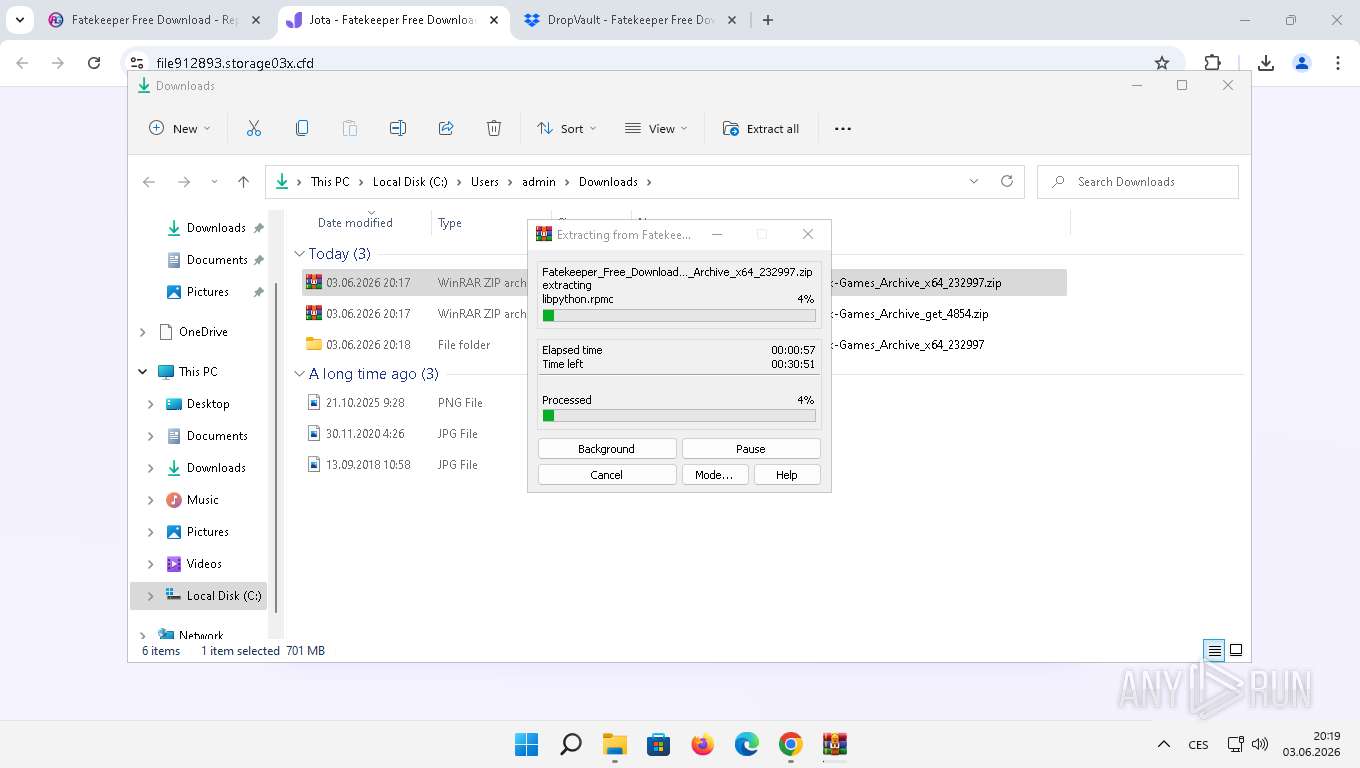
Task: Click the file extraction progress bar
Action: [x=679, y=315]
